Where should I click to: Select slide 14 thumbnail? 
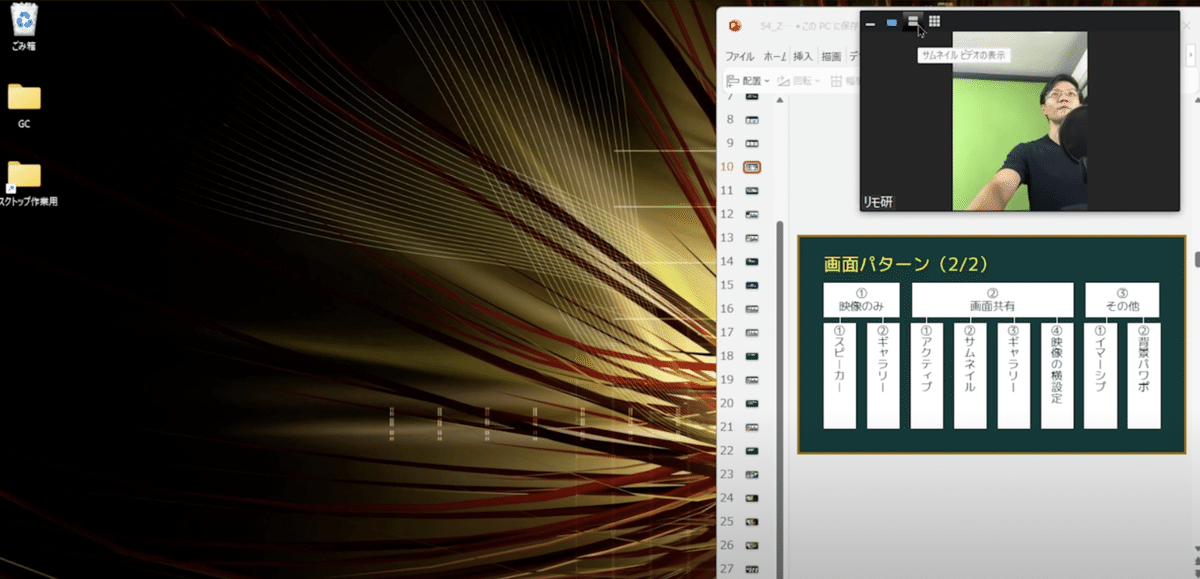coord(752,261)
